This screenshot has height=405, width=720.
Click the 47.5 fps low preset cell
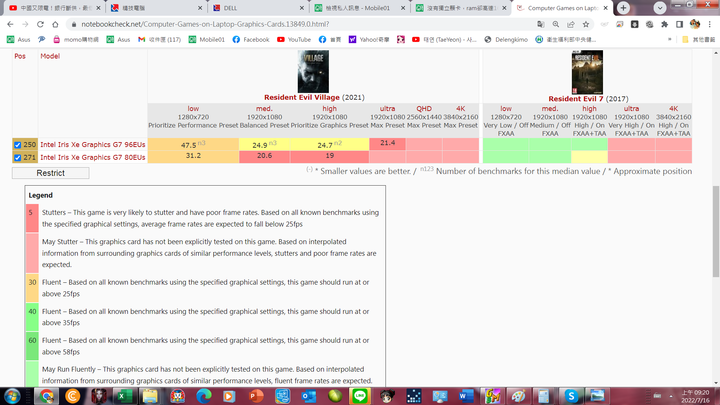coord(193,144)
